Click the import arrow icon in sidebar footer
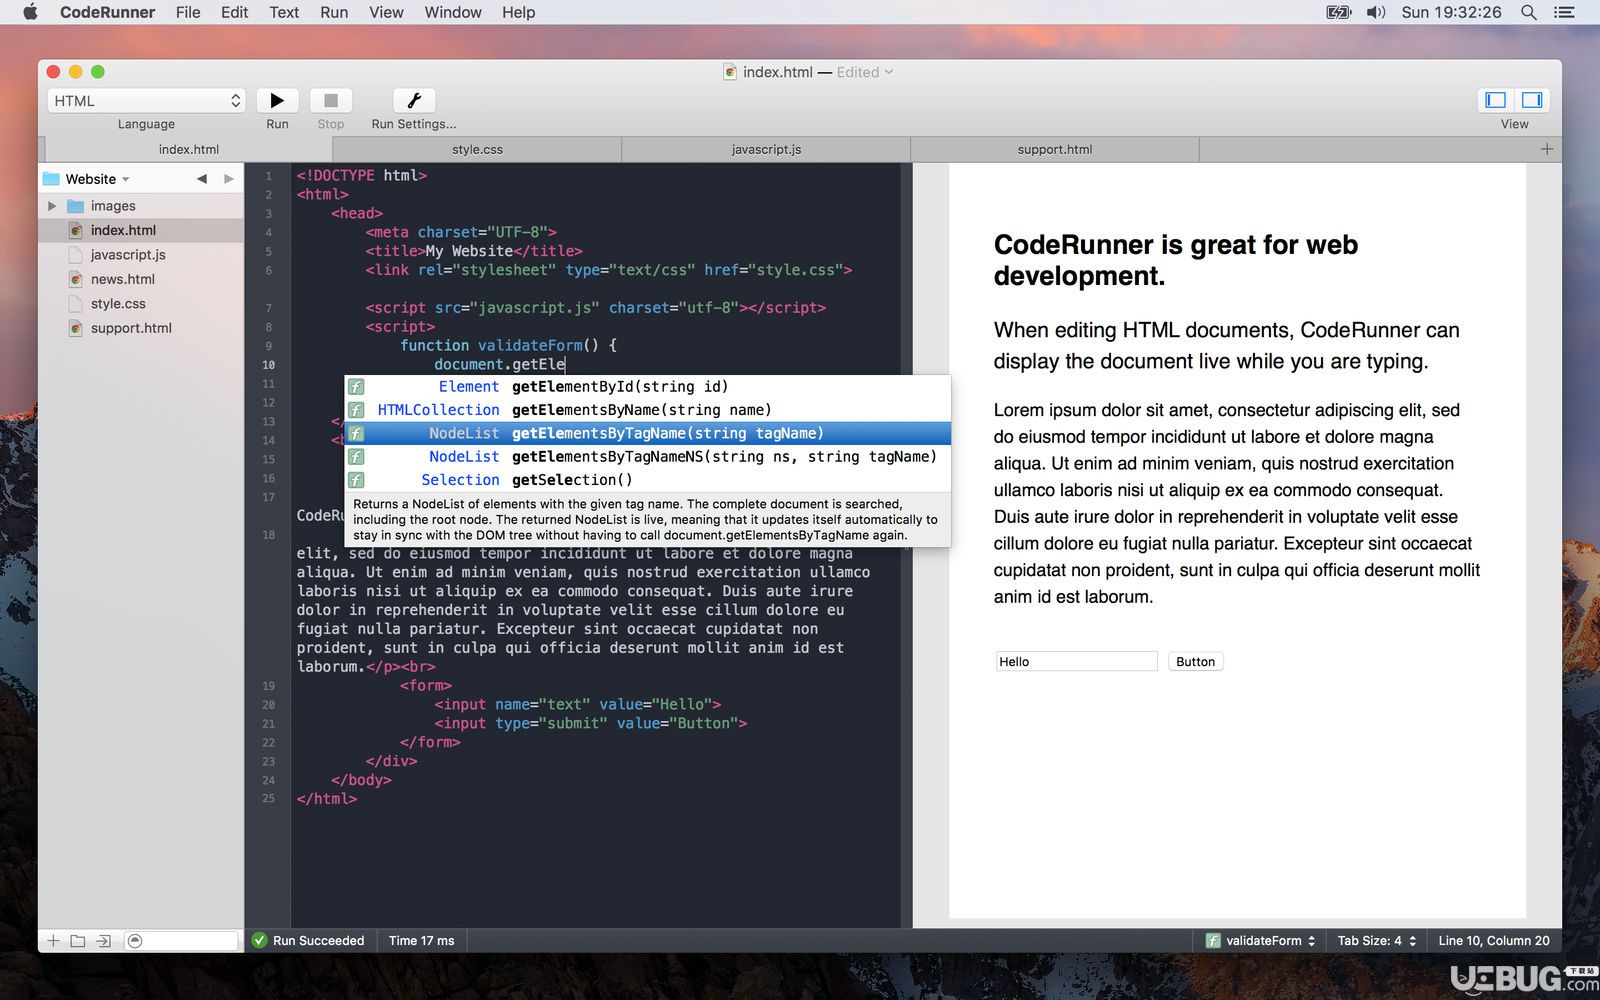Image resolution: width=1600 pixels, height=1000 pixels. click(103, 941)
